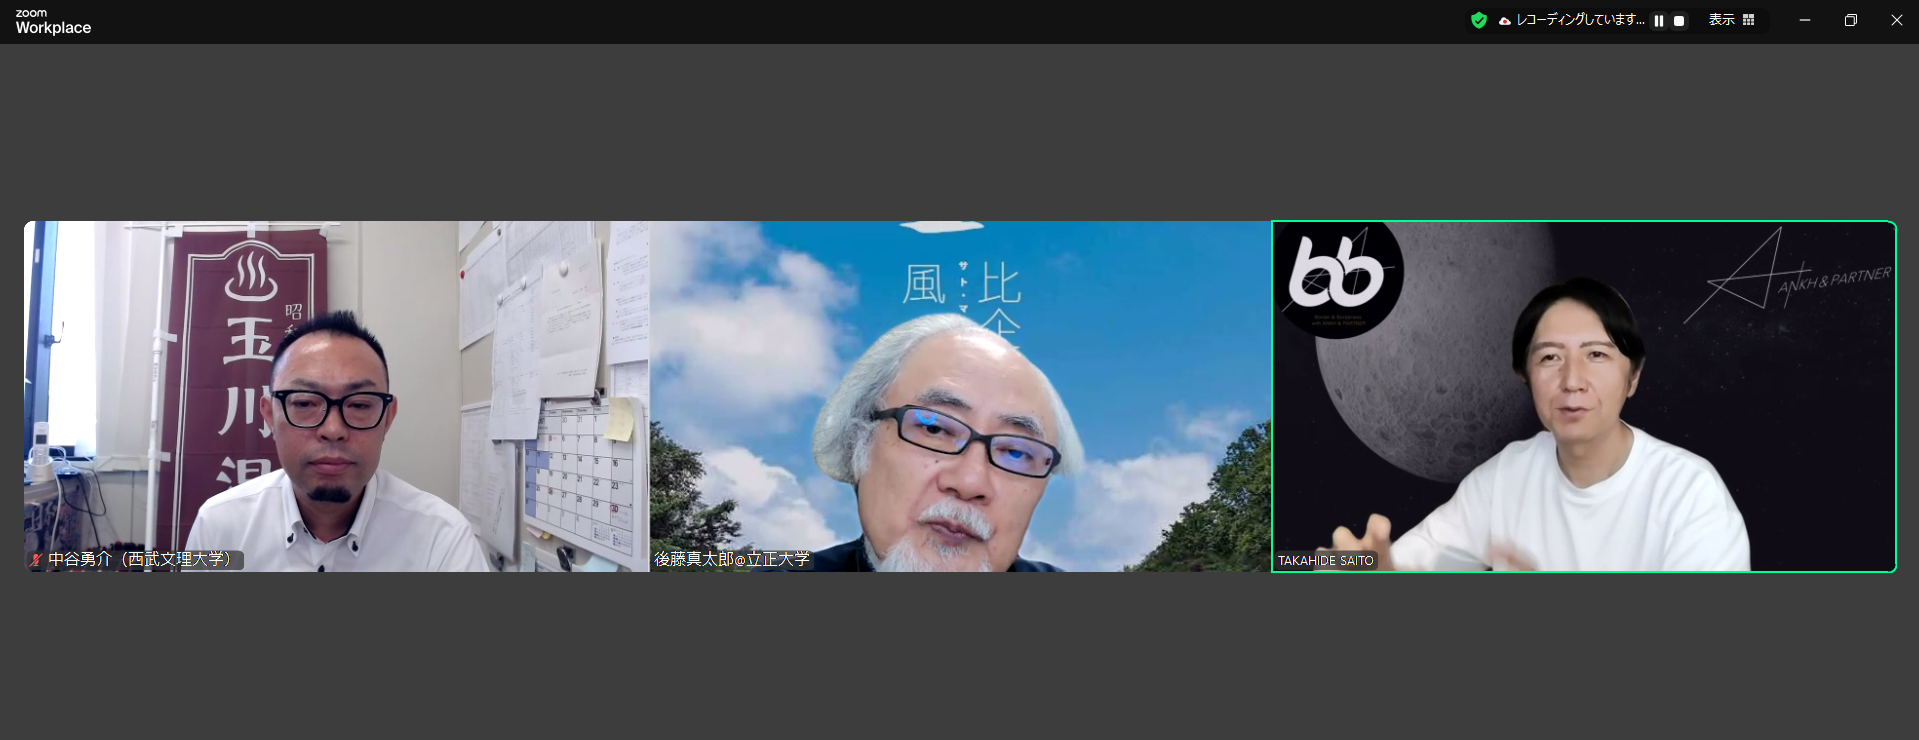Image resolution: width=1919 pixels, height=740 pixels.
Task: Click the cloud recording indicator icon
Action: 1504,21
